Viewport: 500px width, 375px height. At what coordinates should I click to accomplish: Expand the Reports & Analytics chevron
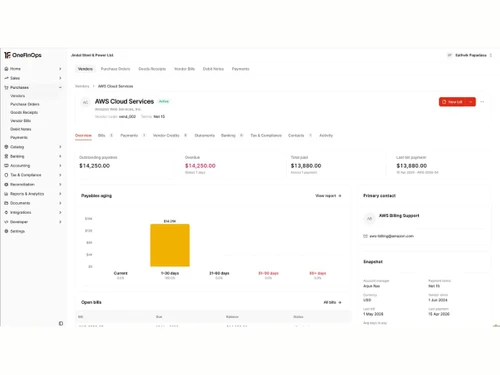pos(60,194)
